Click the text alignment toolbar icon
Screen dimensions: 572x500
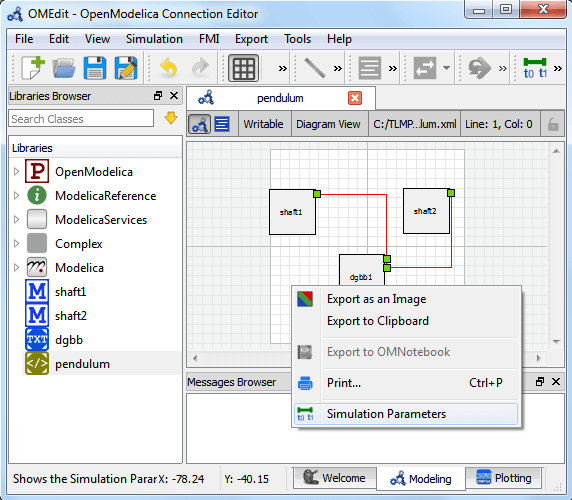click(x=370, y=68)
